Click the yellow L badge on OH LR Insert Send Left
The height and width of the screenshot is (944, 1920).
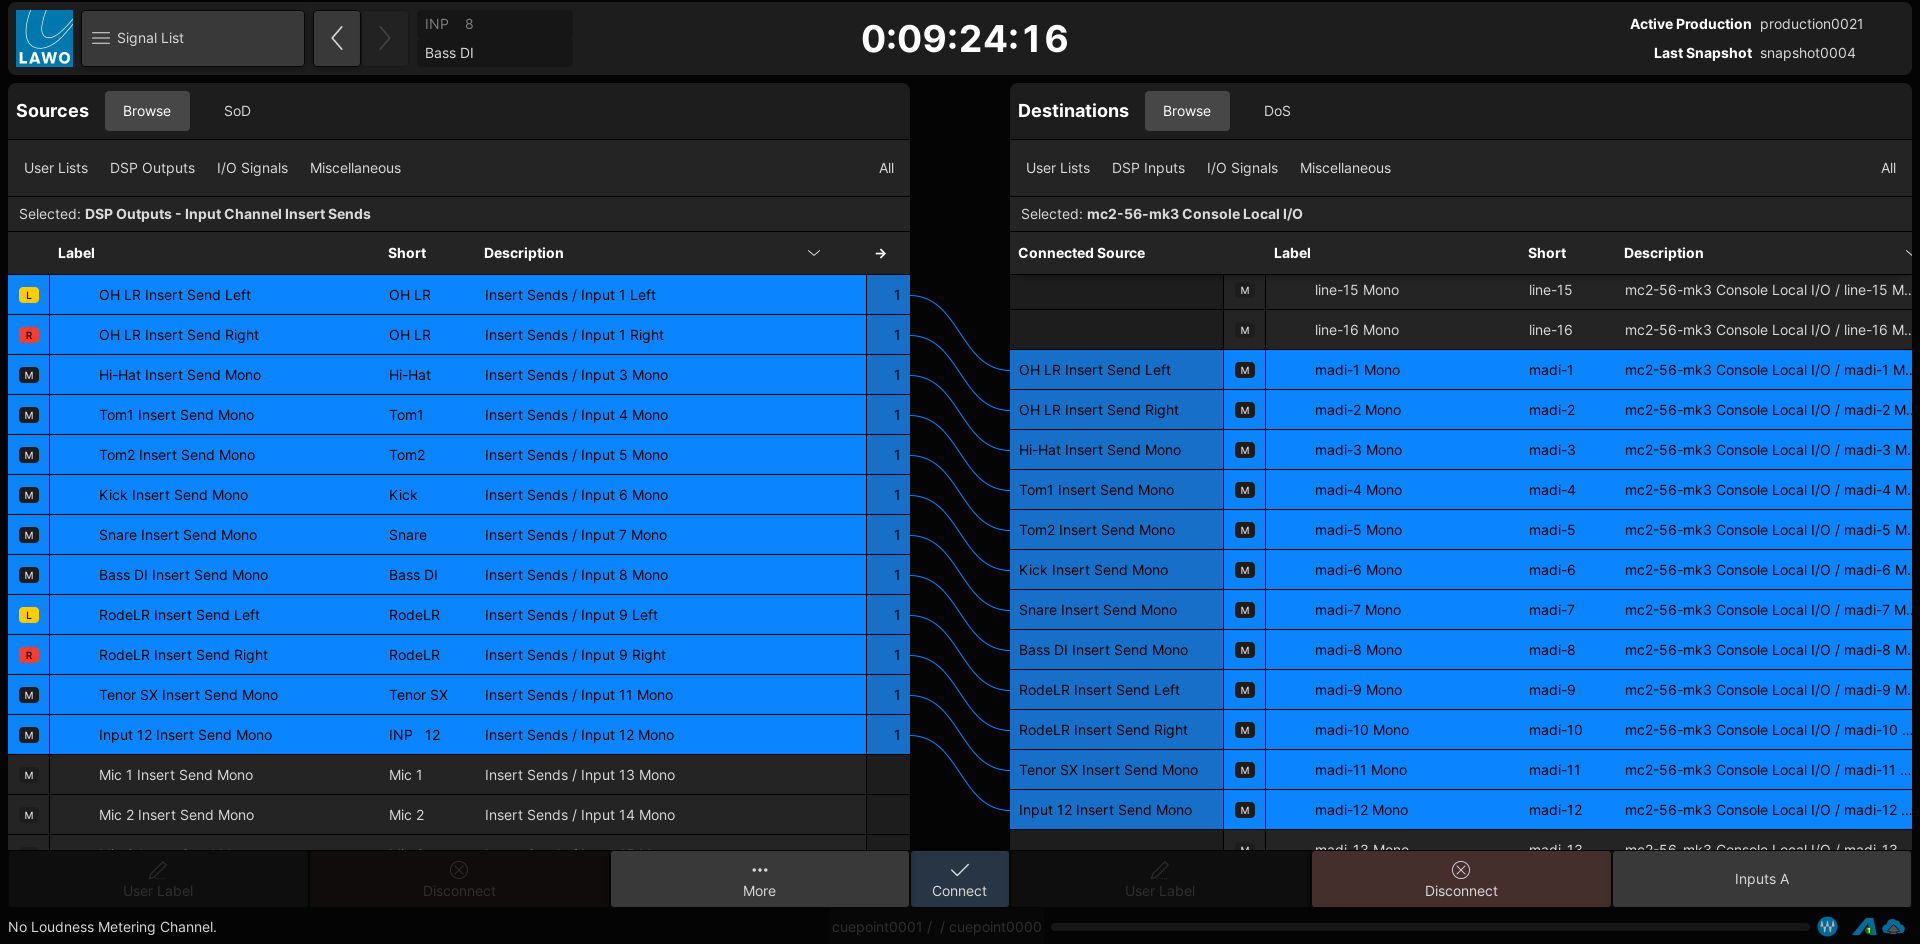(29, 295)
